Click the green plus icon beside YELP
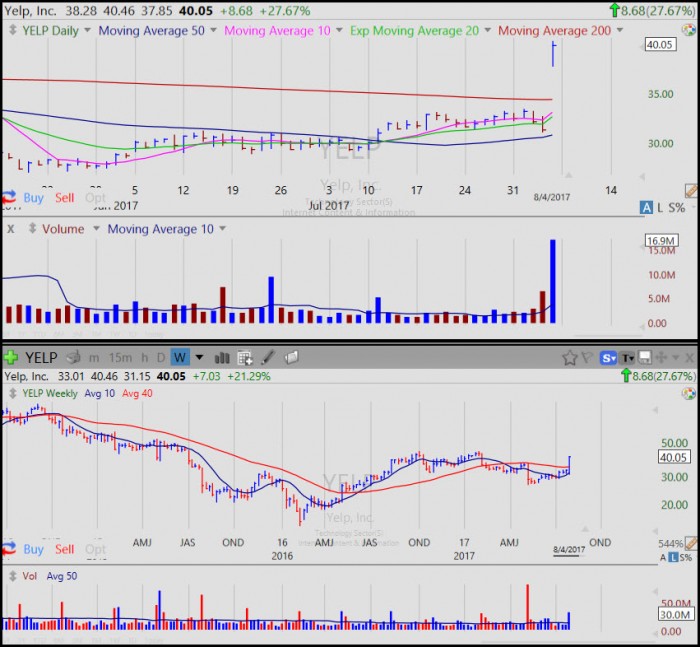The width and height of the screenshot is (700, 647). click(10, 358)
